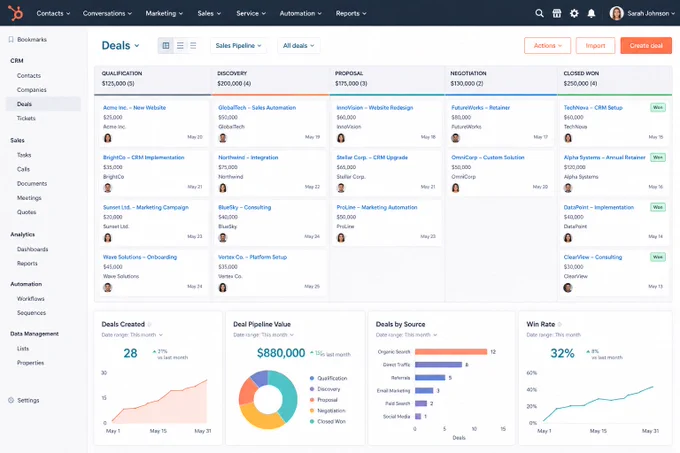Open the search magnifier icon

pyautogui.click(x=539, y=13)
